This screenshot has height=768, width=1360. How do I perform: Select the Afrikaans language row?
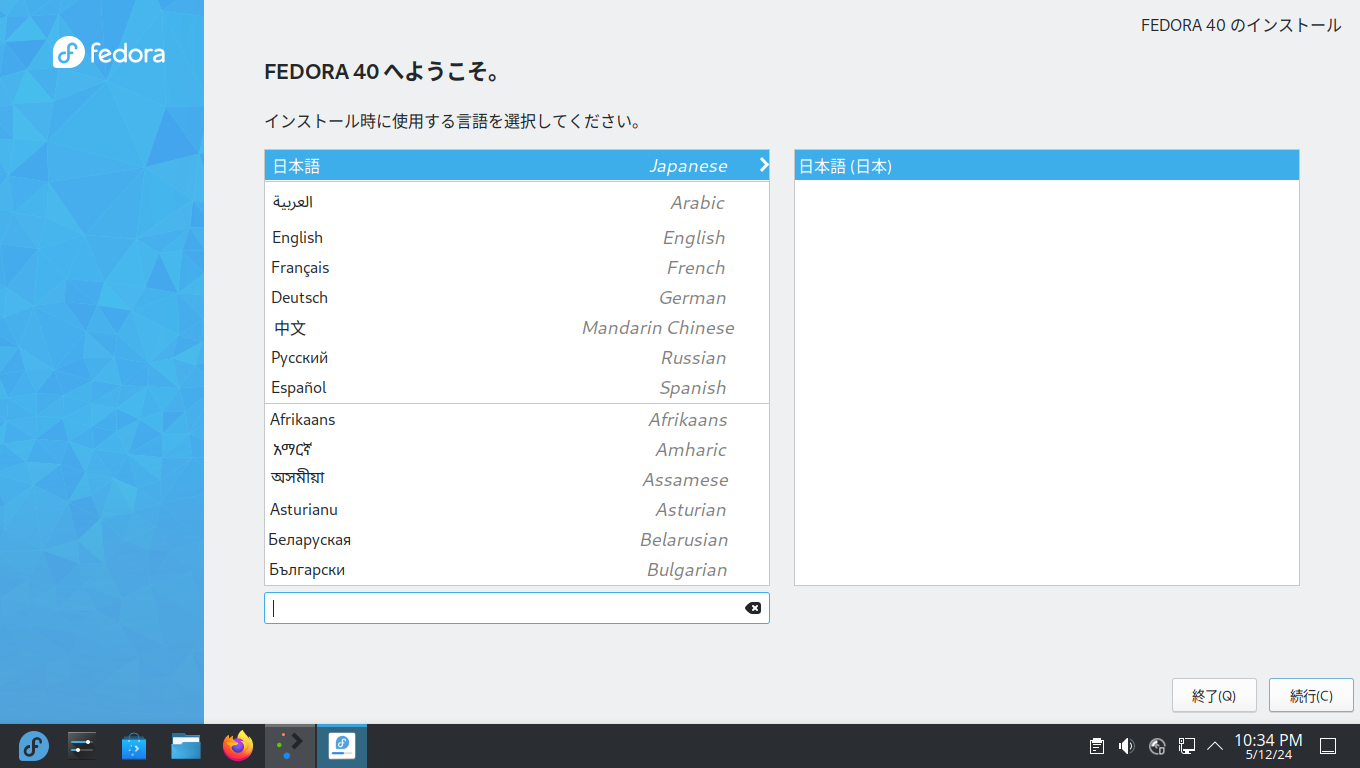tap(517, 419)
